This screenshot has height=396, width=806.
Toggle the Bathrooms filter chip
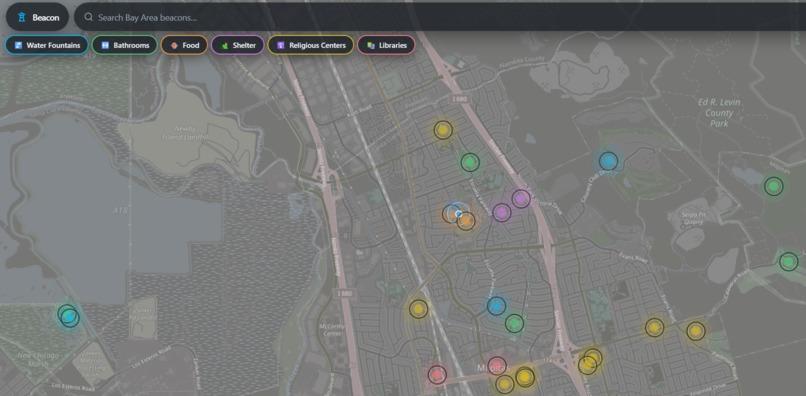pos(125,45)
